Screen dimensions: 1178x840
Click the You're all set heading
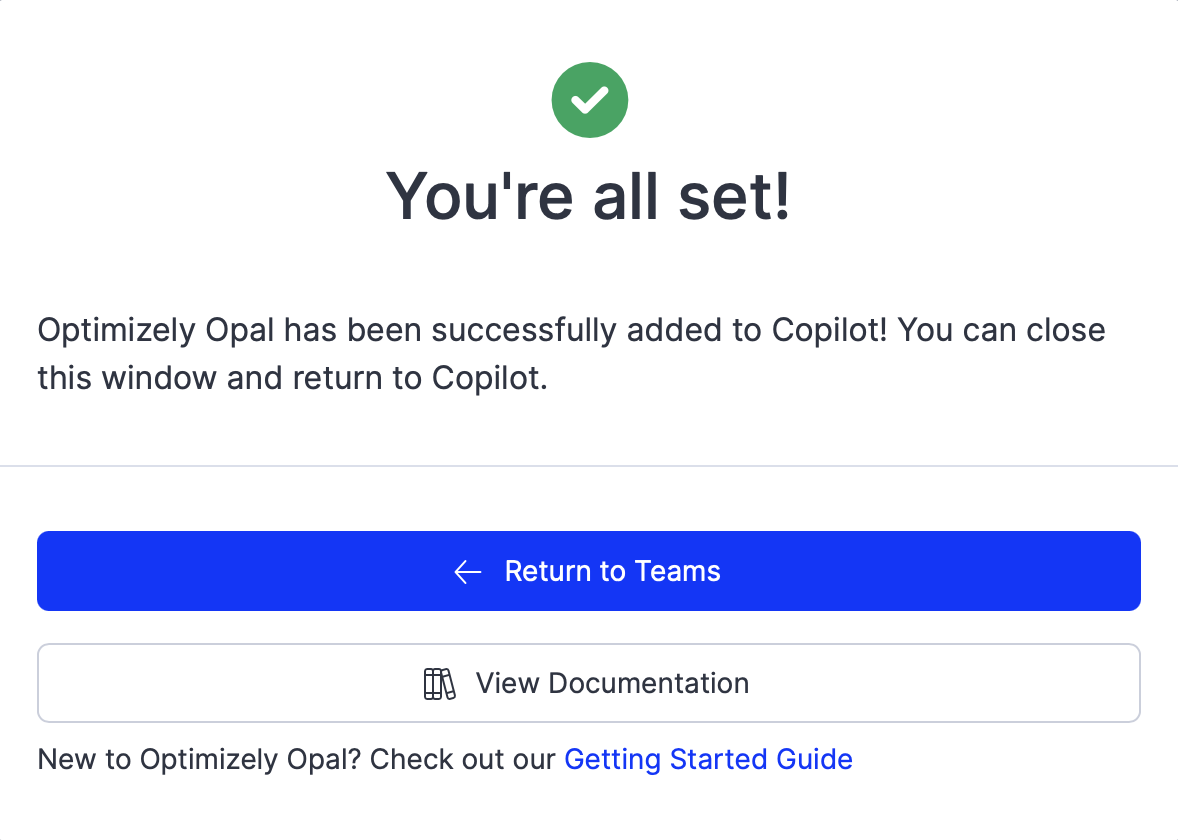click(589, 197)
